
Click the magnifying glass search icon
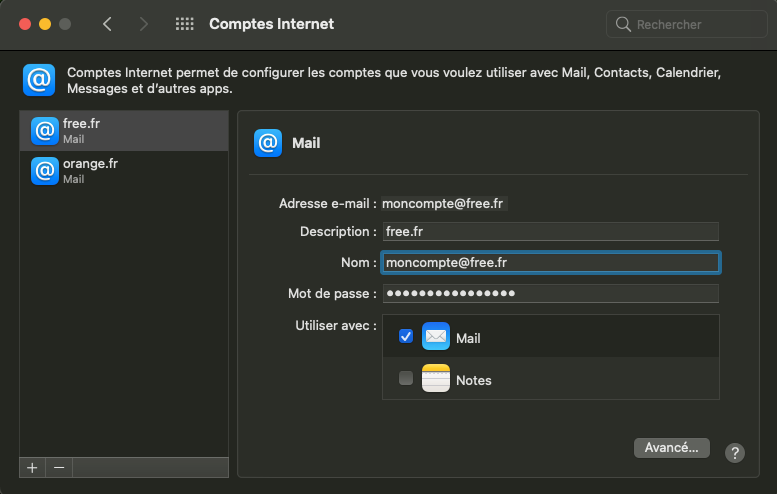click(623, 24)
